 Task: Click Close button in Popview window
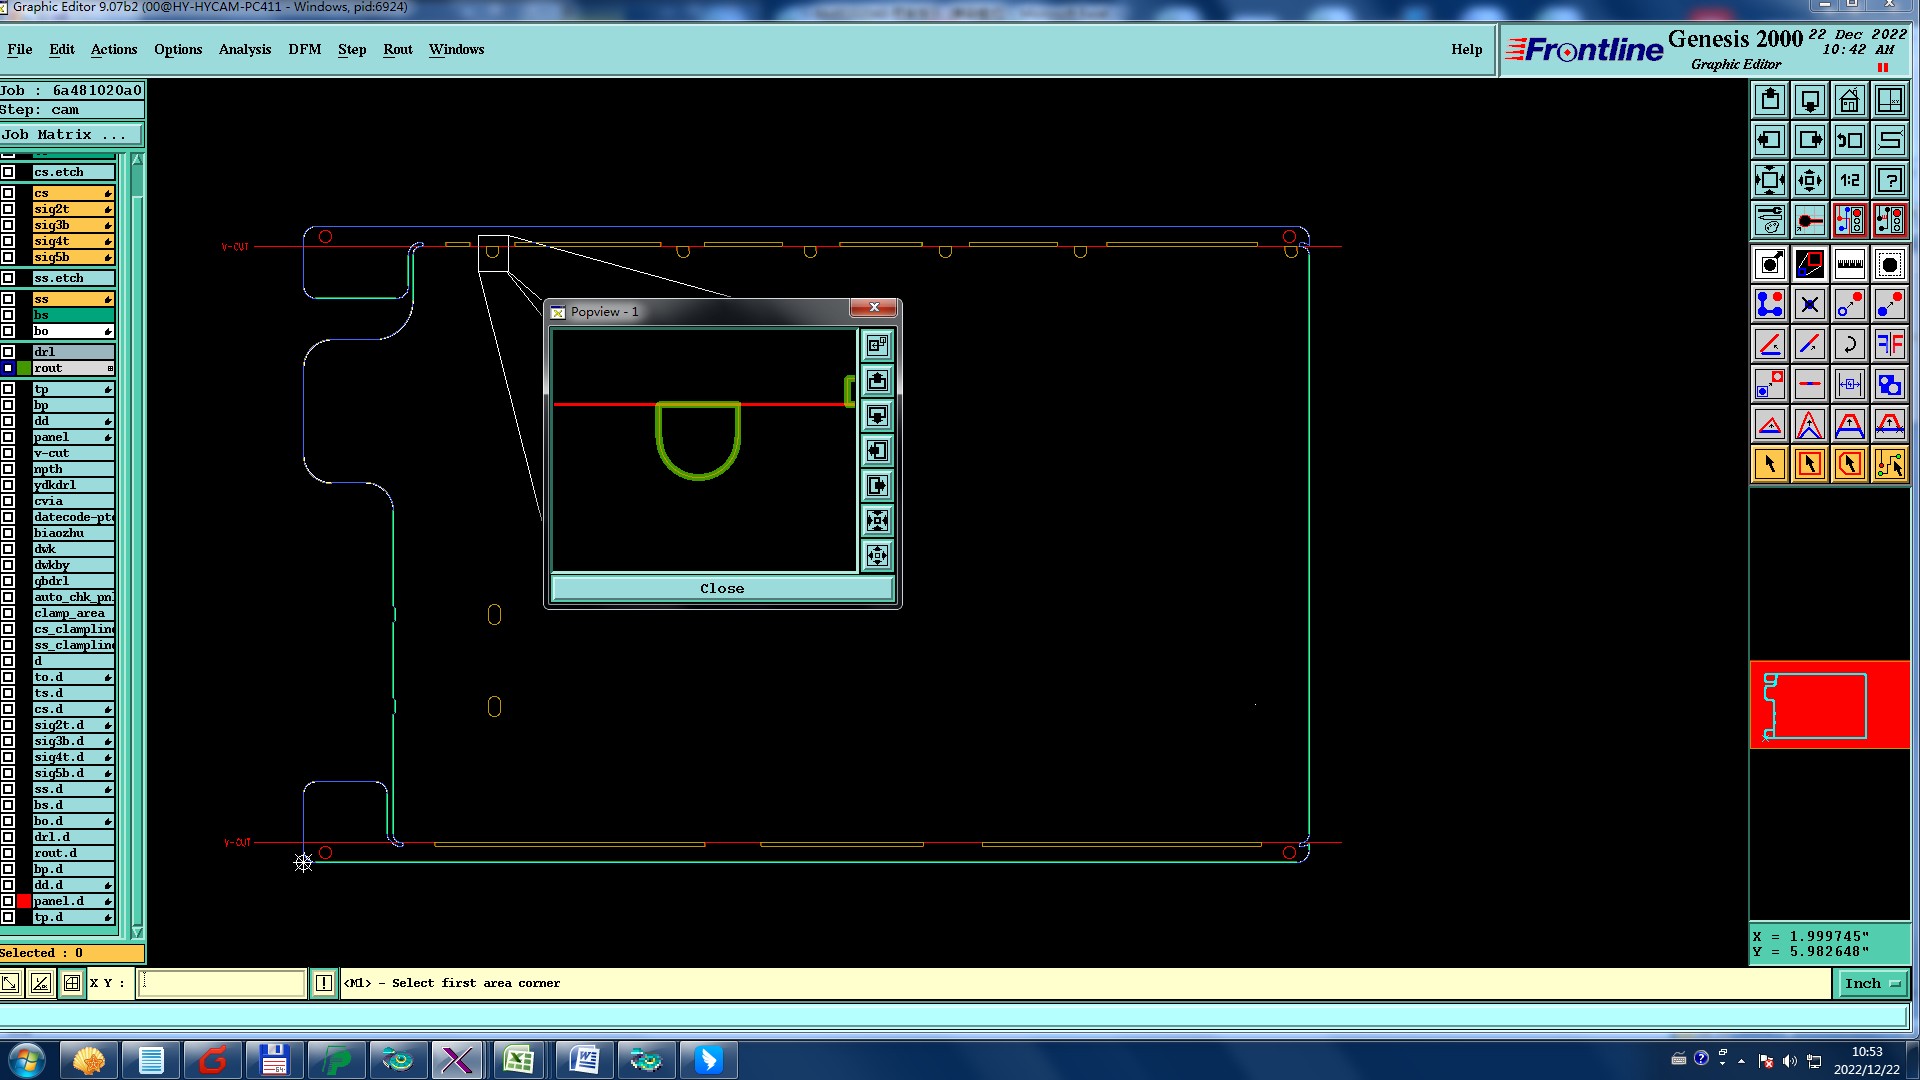pyautogui.click(x=721, y=589)
